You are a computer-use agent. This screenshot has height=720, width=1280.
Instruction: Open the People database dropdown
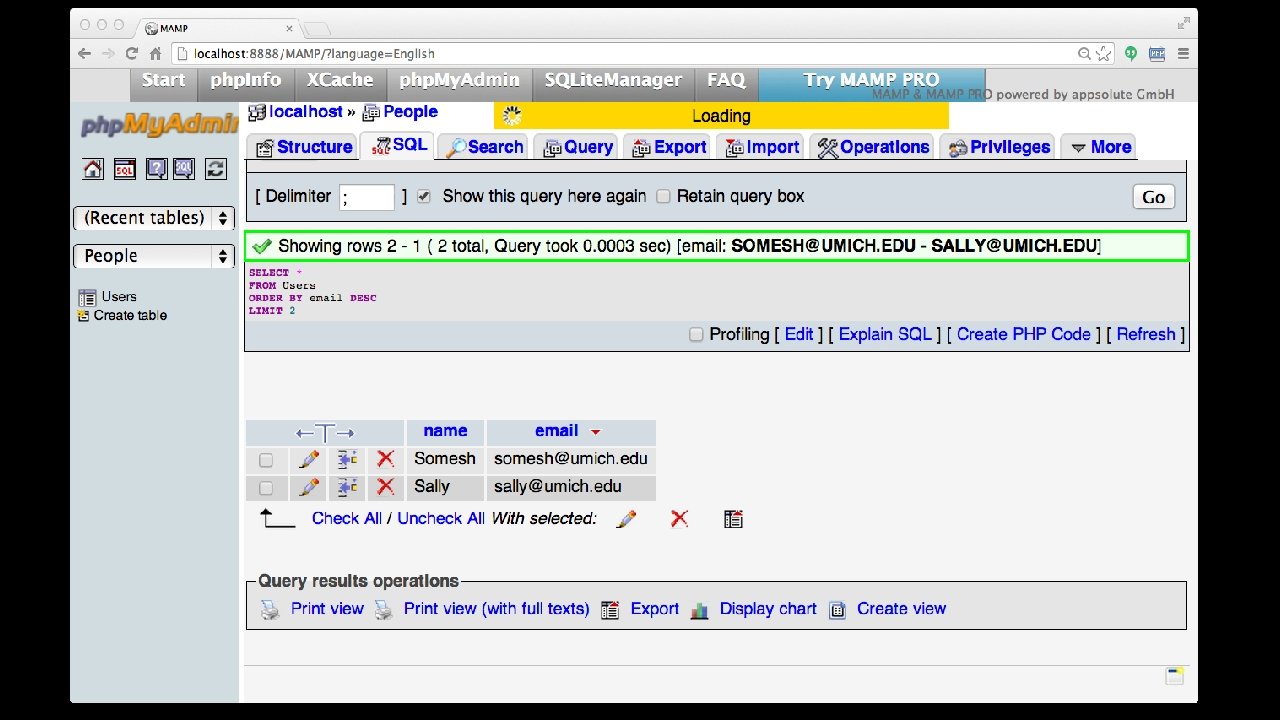(x=154, y=256)
